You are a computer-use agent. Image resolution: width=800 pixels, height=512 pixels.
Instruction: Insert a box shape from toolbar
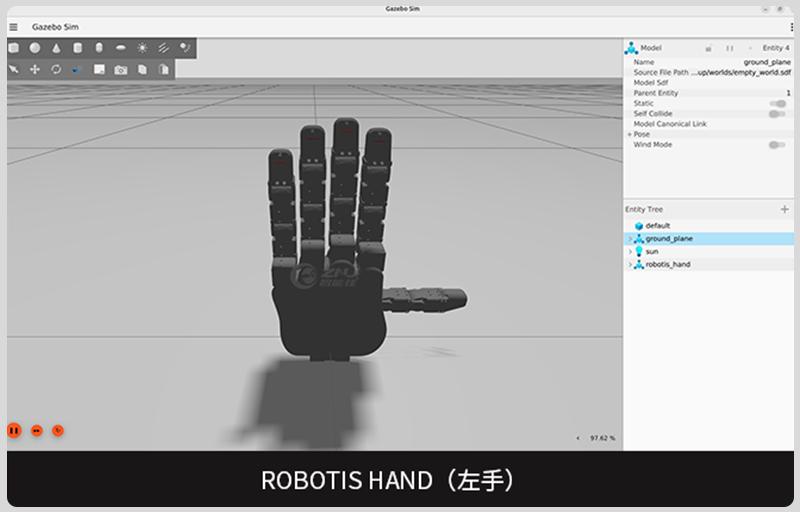tap(14, 47)
